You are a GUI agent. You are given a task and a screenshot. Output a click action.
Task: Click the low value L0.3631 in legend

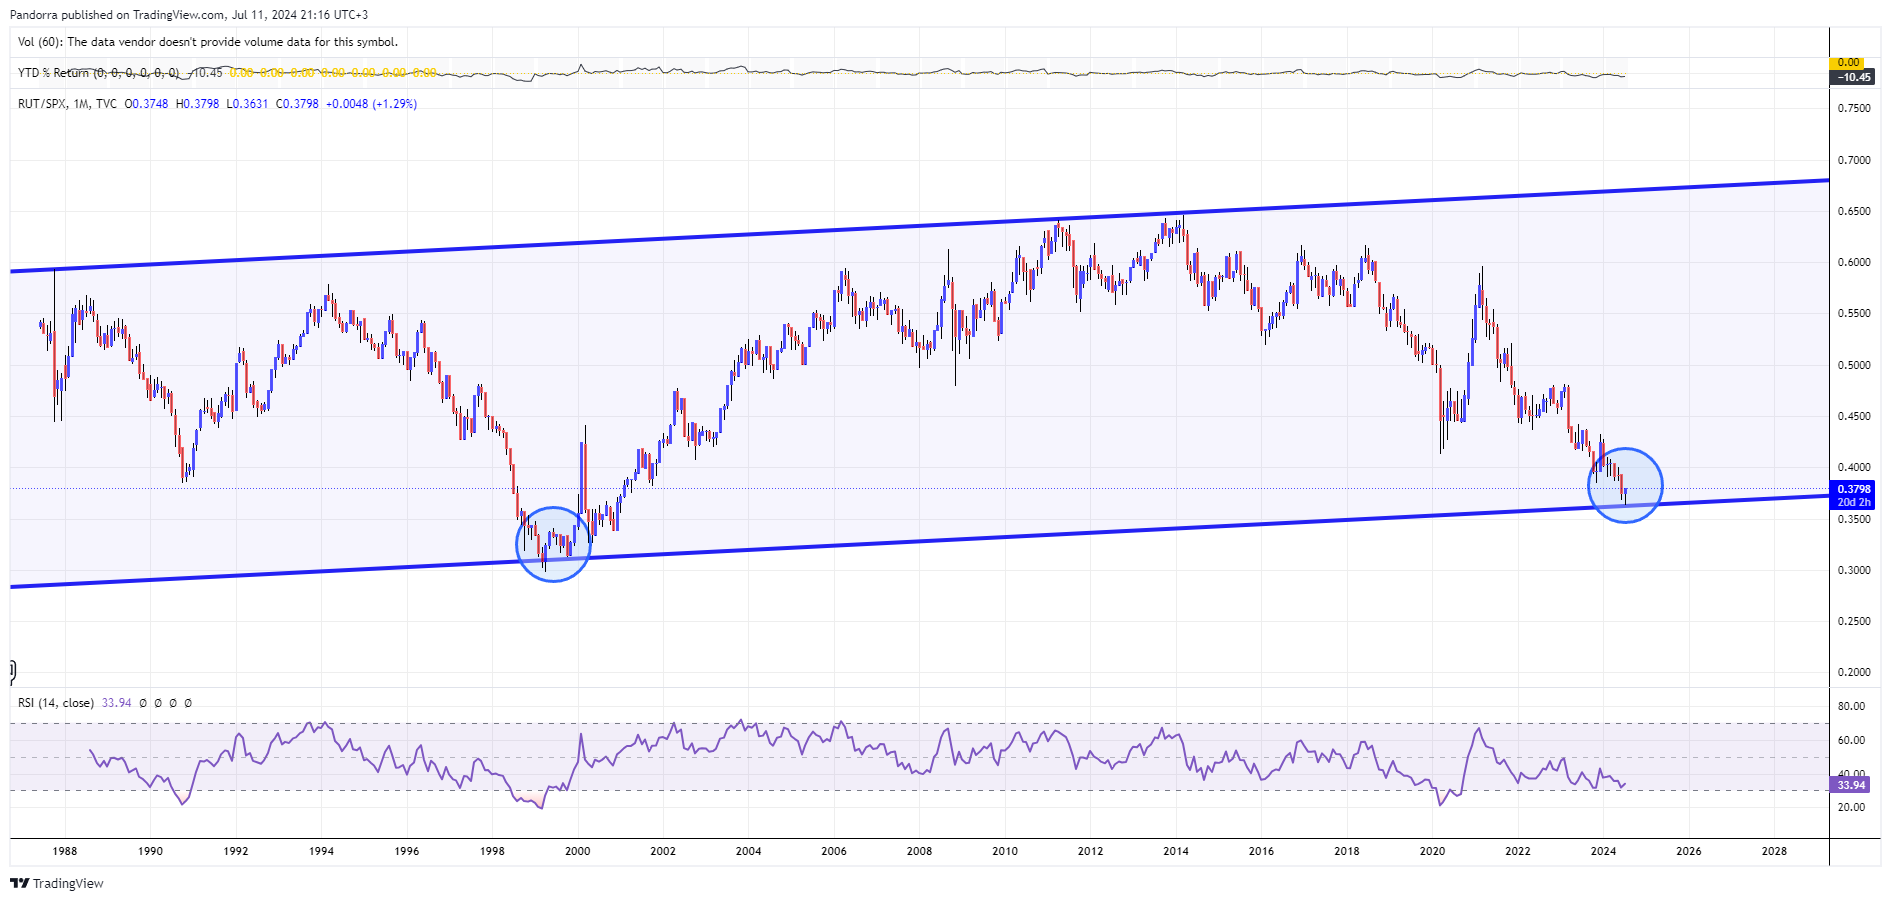tap(247, 104)
